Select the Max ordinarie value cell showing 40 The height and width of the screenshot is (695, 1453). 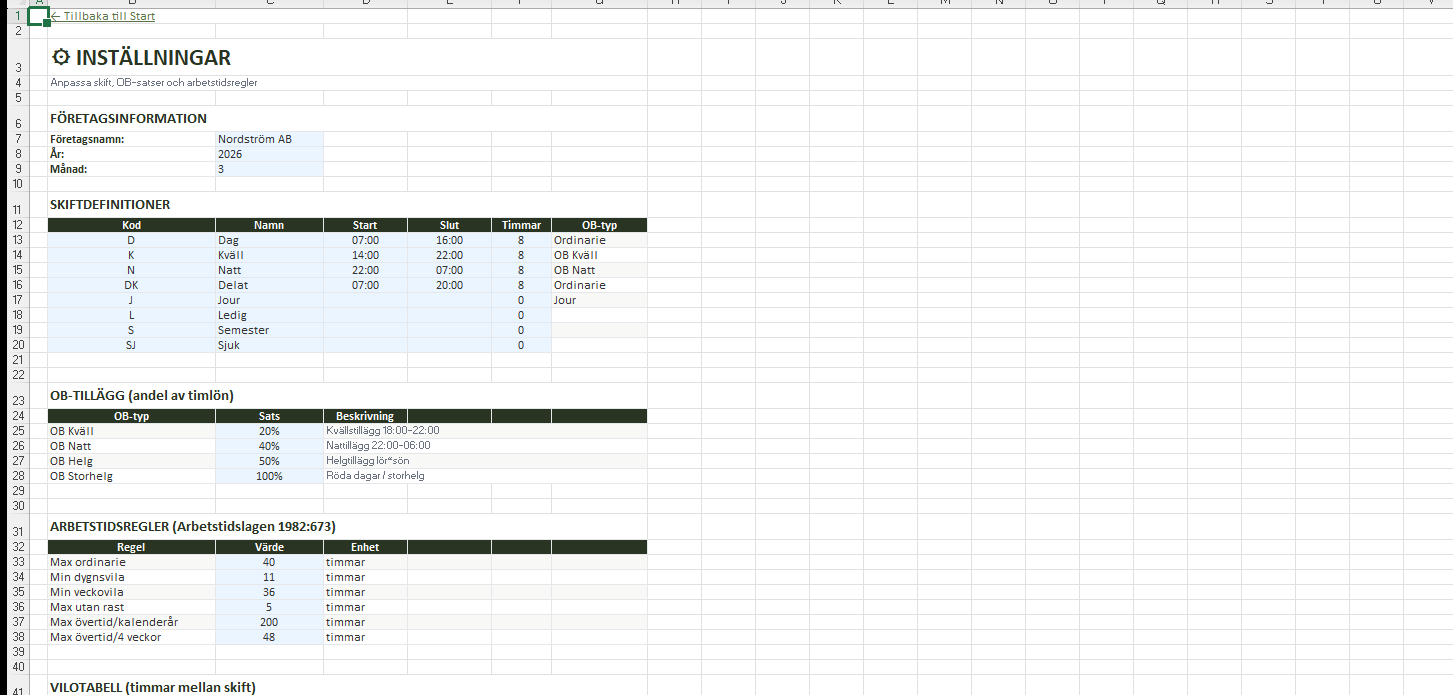(268, 562)
